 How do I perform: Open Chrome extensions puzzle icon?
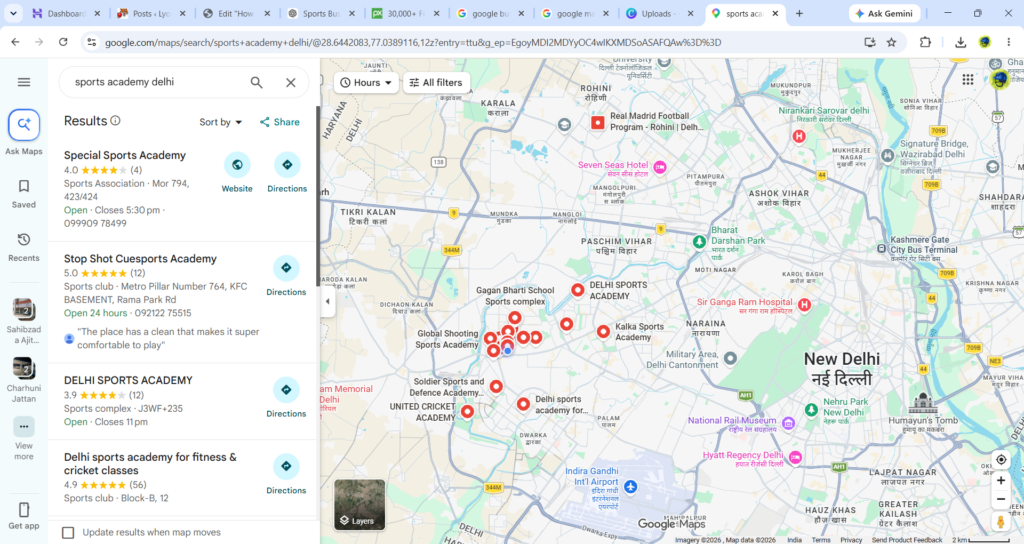pyautogui.click(x=925, y=42)
